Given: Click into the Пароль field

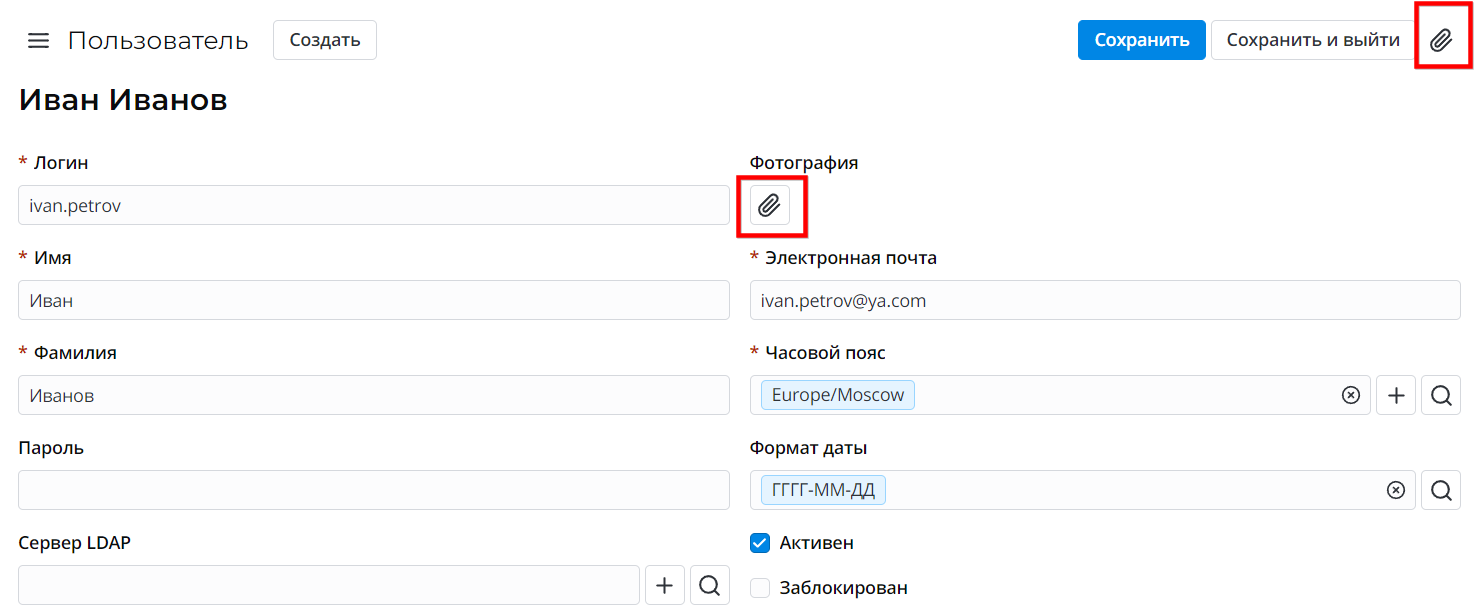Looking at the screenshot, I should (373, 490).
